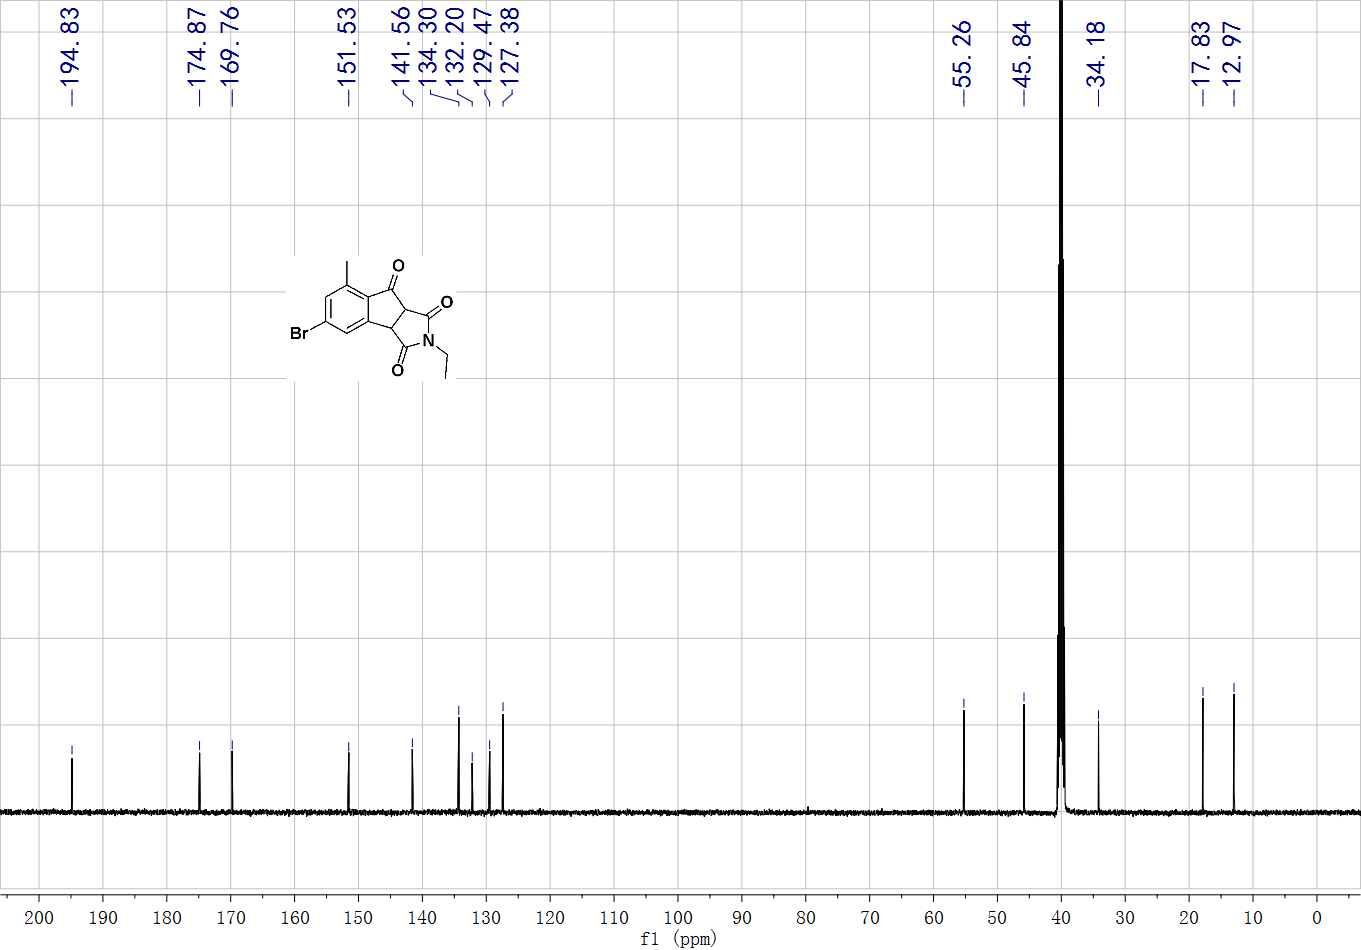
Task: Click the 100 axis tick label
Action: tap(678, 918)
